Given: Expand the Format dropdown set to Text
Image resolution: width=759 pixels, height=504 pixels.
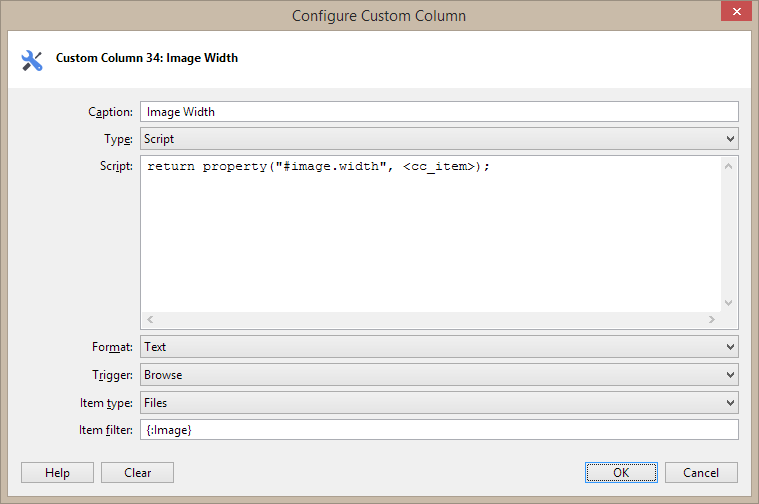Looking at the screenshot, I should [x=438, y=347].
